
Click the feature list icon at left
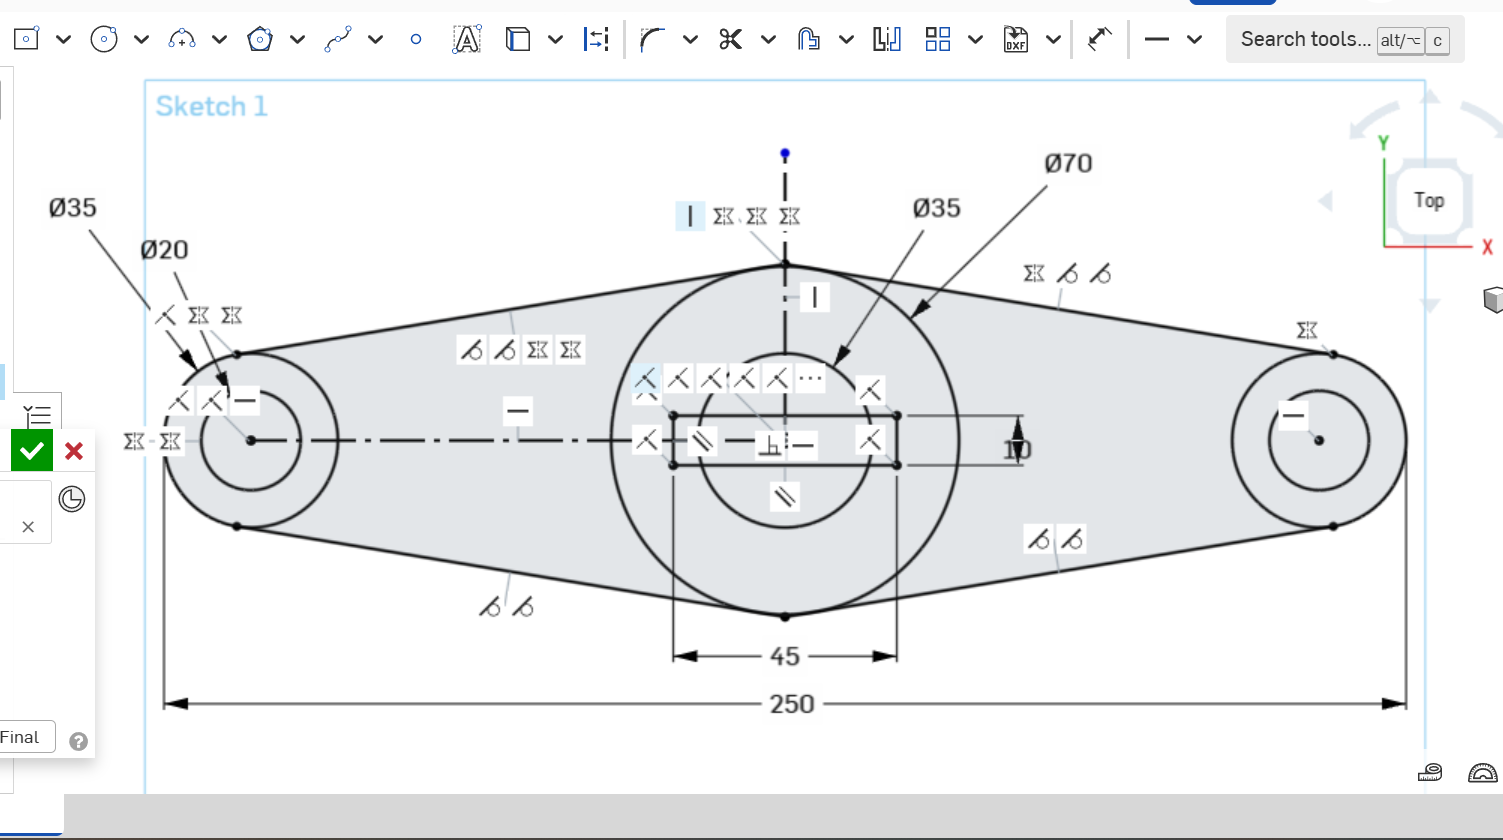[x=38, y=416]
